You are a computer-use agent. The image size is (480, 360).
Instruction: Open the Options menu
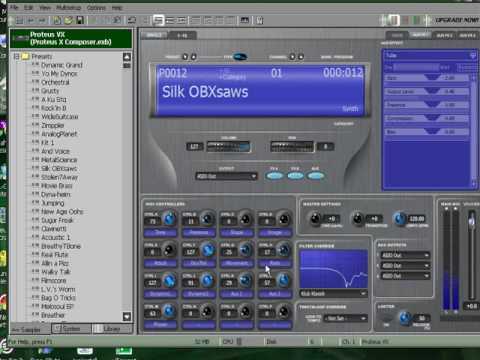pyautogui.click(x=96, y=7)
